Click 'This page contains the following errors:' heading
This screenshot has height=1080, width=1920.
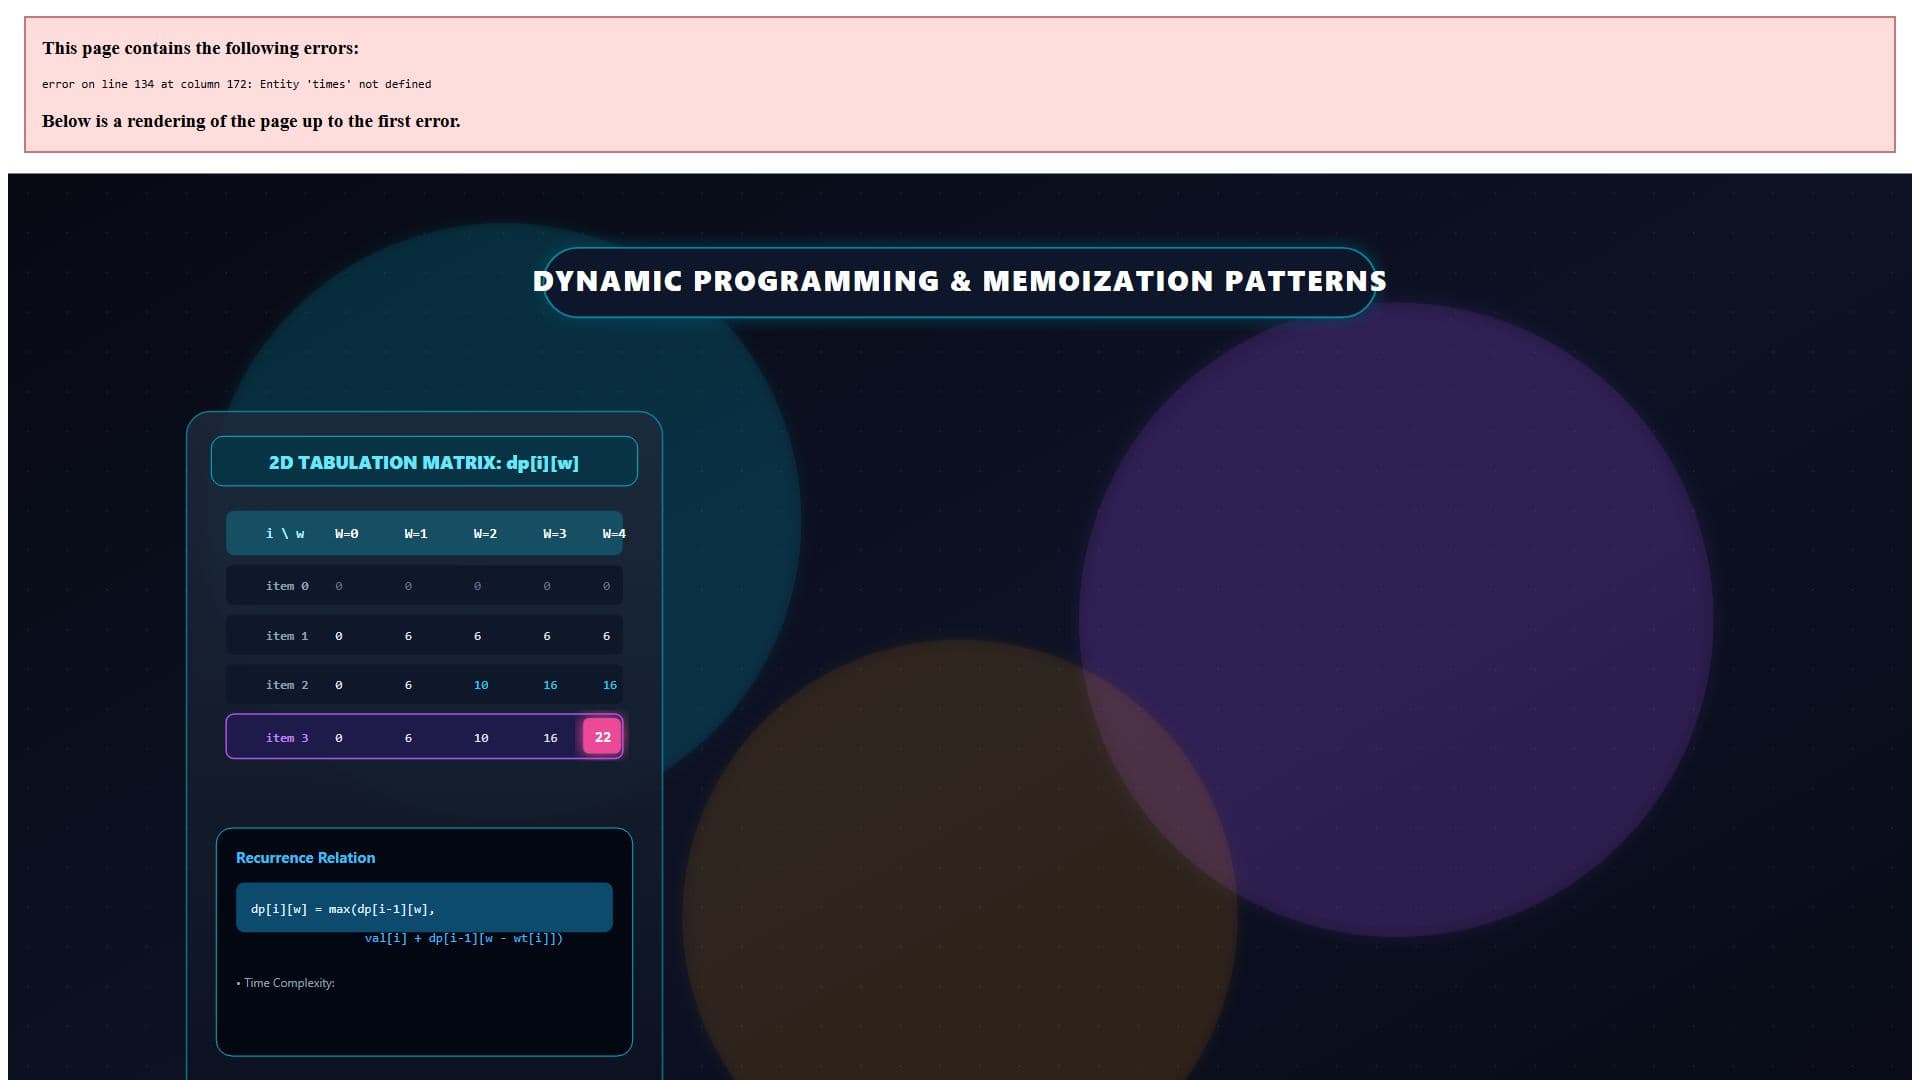coord(200,48)
